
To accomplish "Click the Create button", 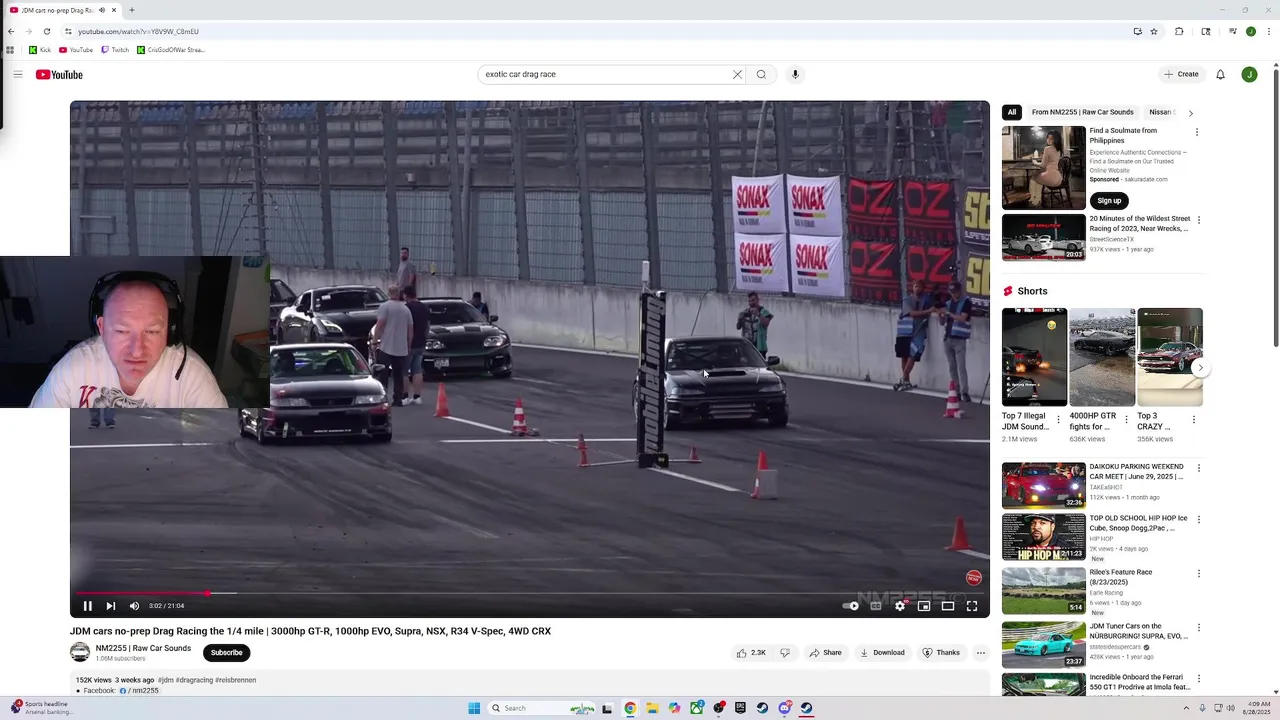I will [x=1181, y=74].
